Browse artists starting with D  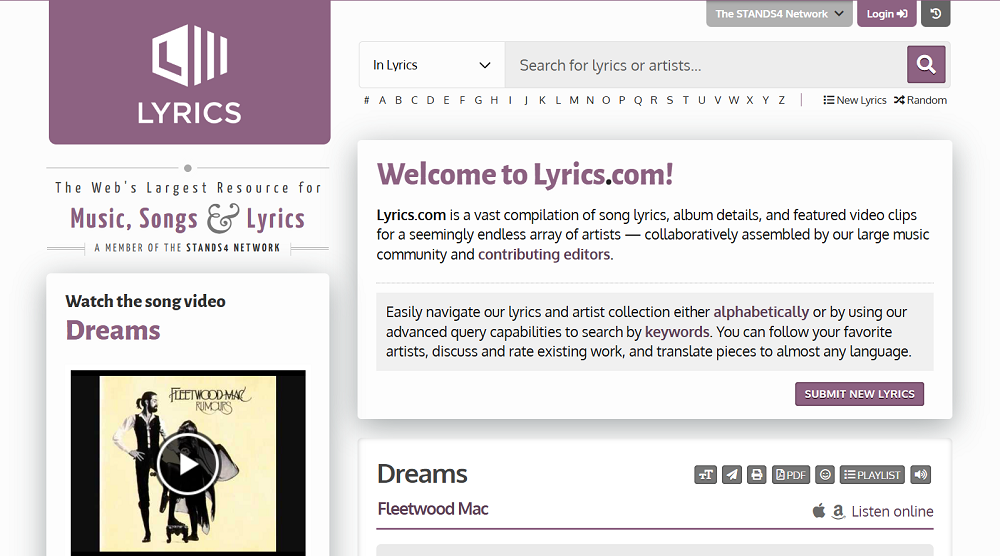coord(430,100)
